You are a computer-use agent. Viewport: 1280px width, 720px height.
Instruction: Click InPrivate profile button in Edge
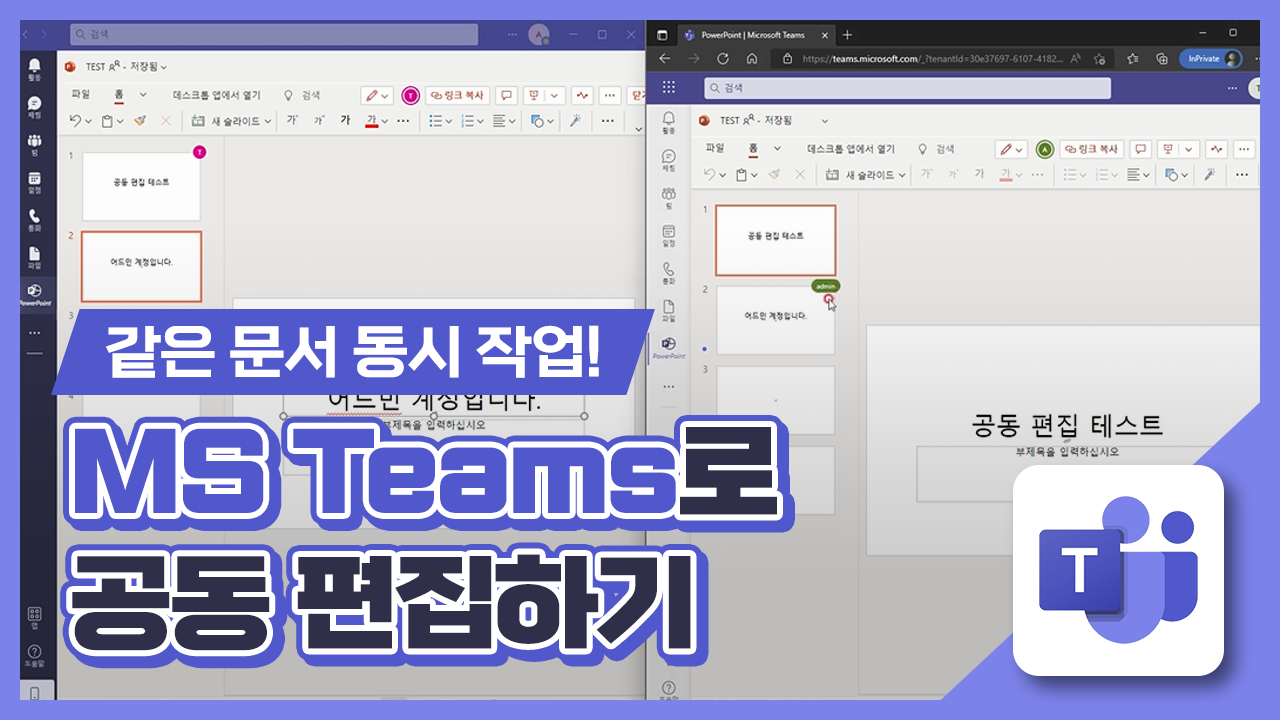point(1210,59)
